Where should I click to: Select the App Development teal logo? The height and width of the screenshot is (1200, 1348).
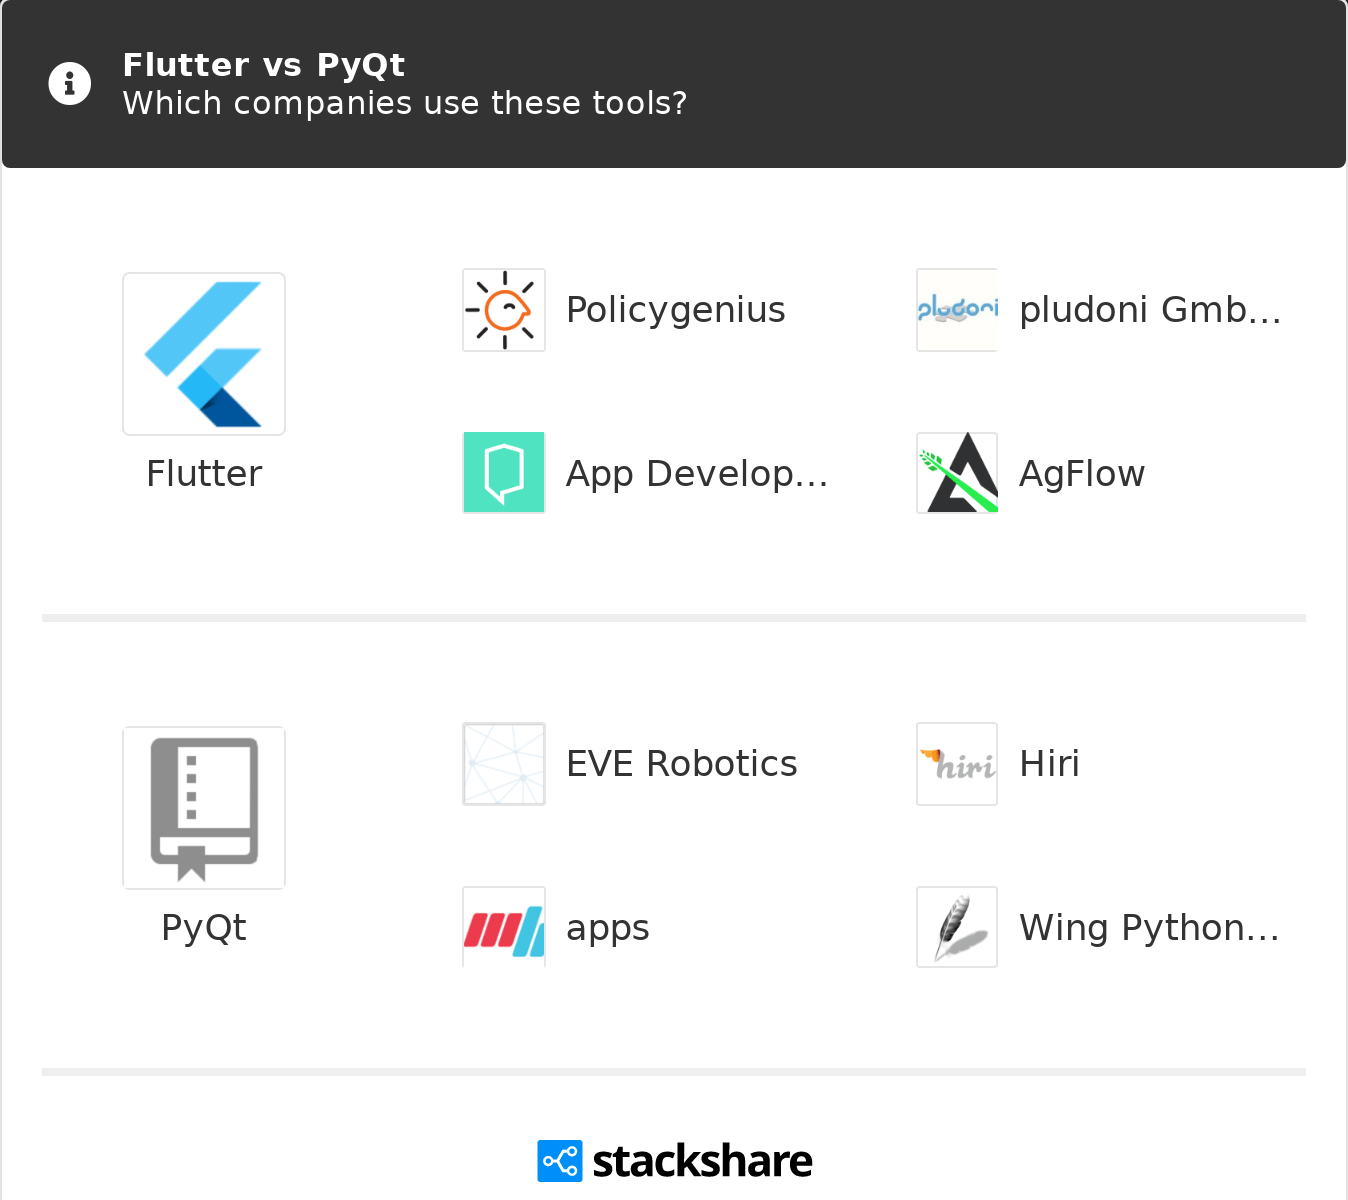tap(504, 472)
